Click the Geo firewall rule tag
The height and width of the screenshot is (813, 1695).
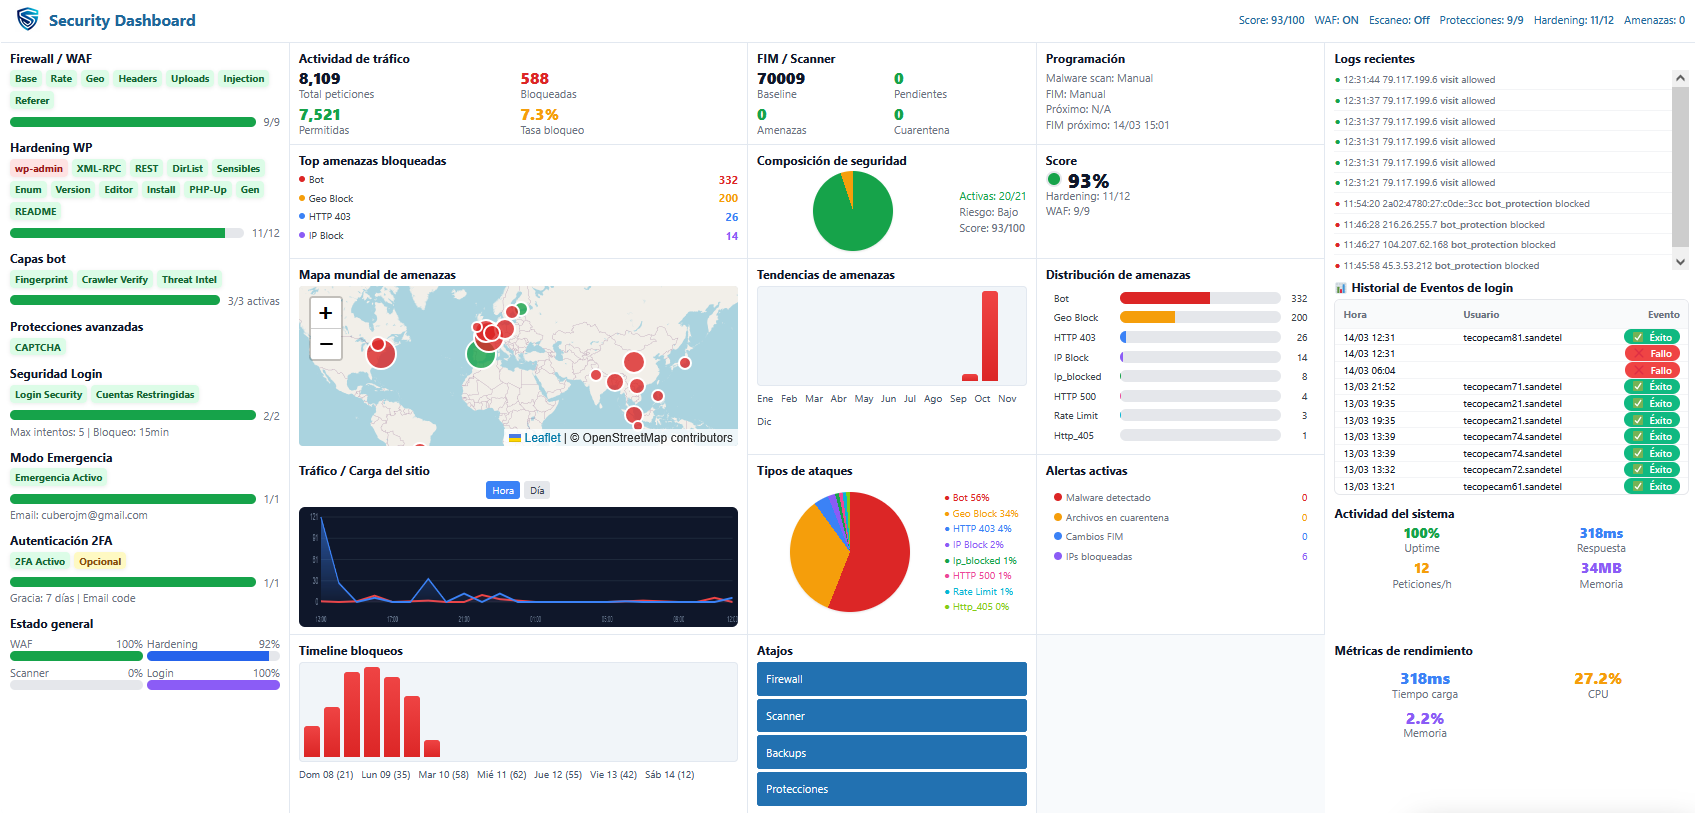95,79
